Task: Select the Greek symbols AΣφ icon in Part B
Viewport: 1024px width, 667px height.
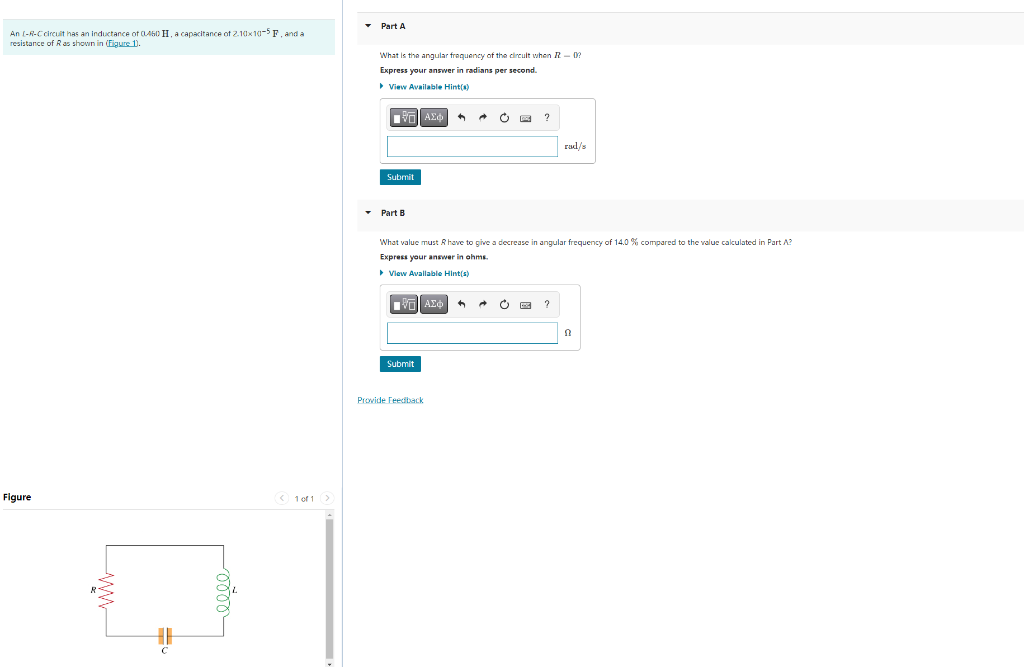Action: 432,304
